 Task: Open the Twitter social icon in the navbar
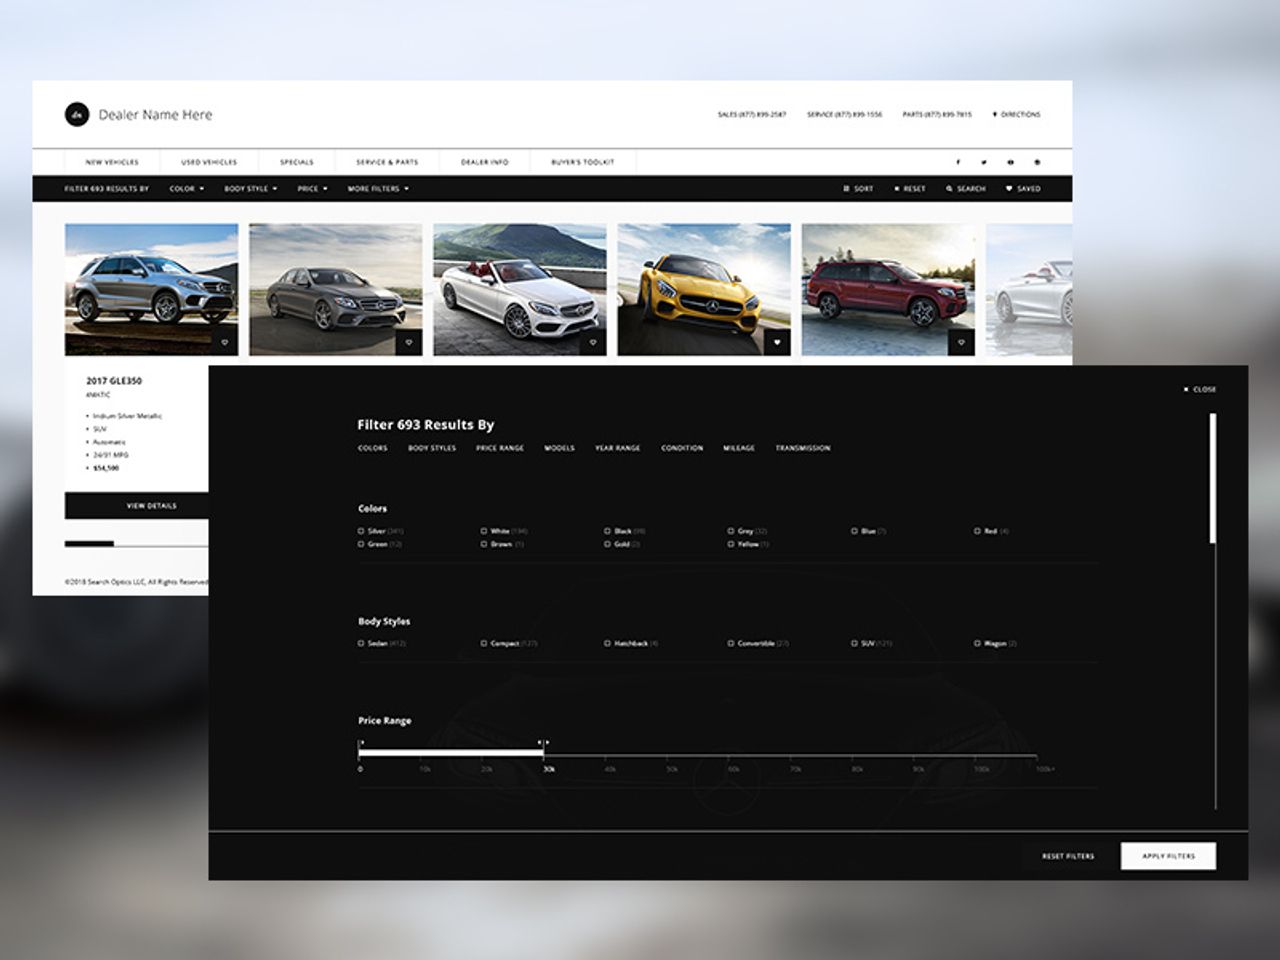pyautogui.click(x=983, y=162)
